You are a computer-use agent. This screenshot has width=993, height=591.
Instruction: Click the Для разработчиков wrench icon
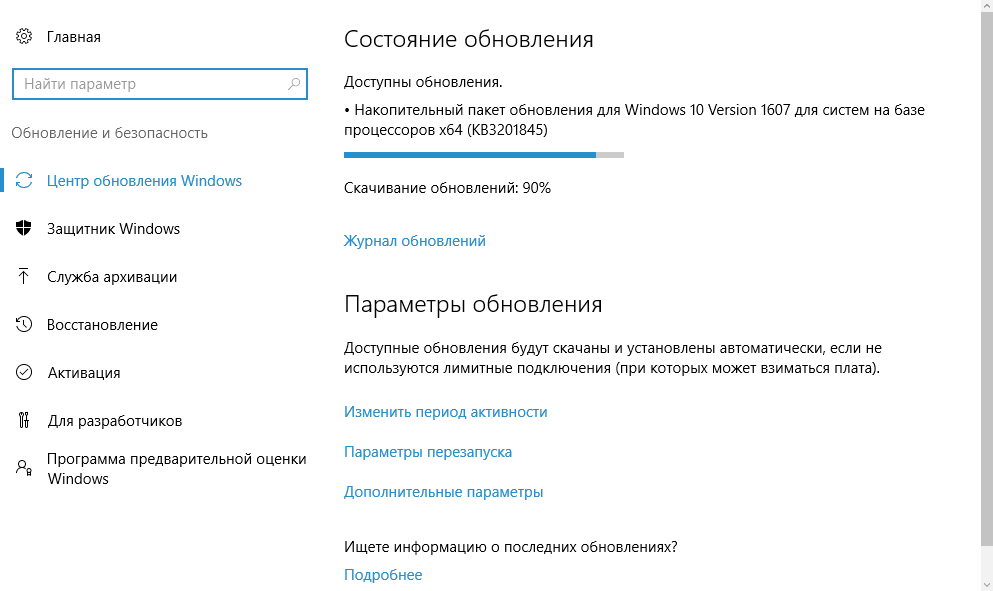tap(24, 421)
